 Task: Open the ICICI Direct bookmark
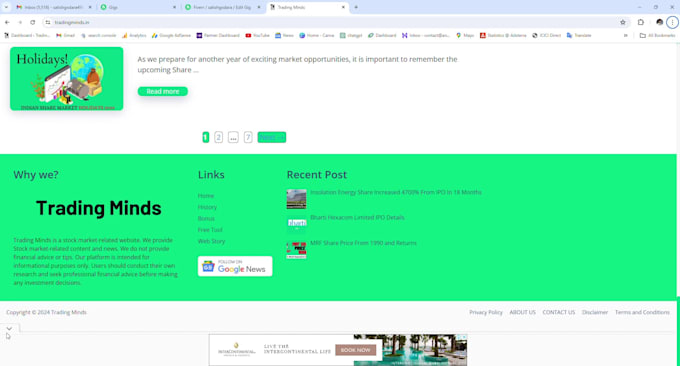pyautogui.click(x=546, y=35)
